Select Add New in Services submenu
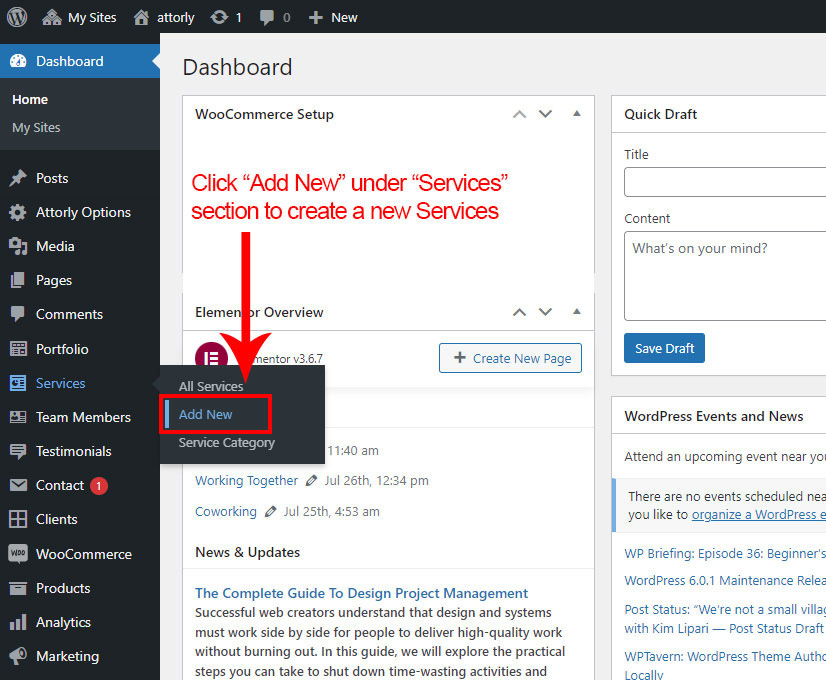826x680 pixels. click(x=206, y=414)
